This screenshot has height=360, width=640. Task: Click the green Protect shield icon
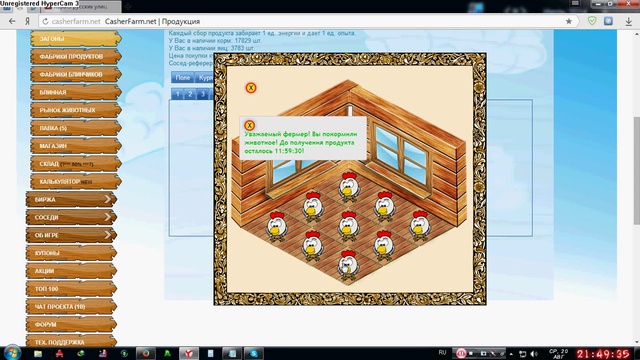click(x=592, y=21)
